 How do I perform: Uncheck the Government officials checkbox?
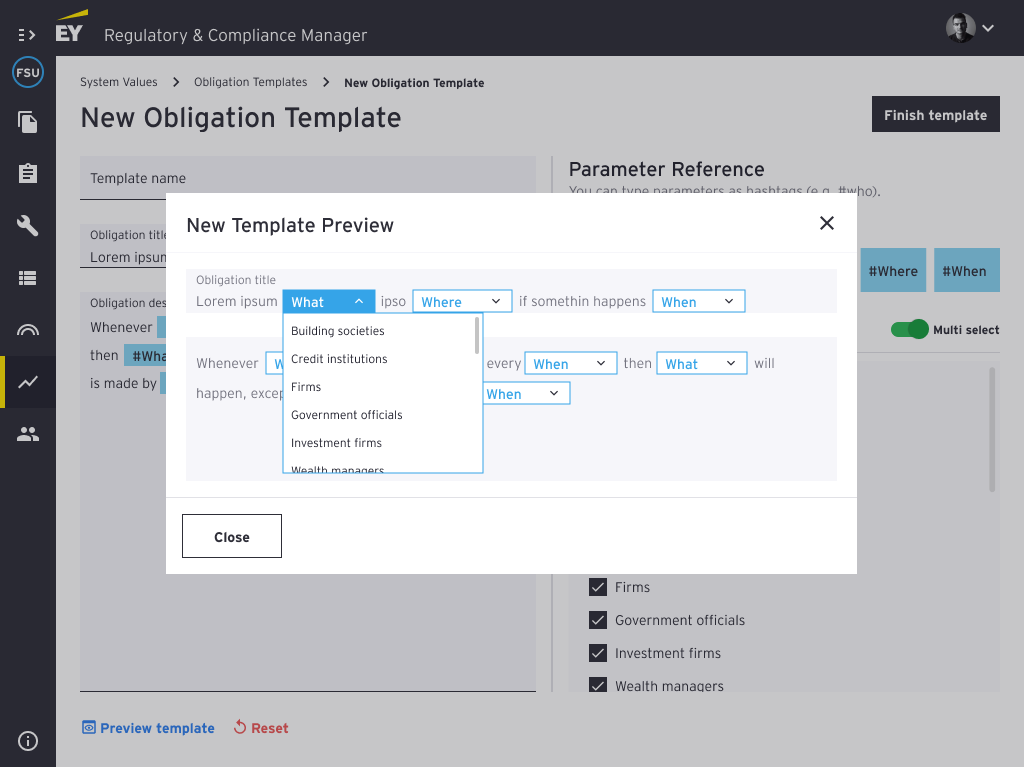click(x=598, y=620)
